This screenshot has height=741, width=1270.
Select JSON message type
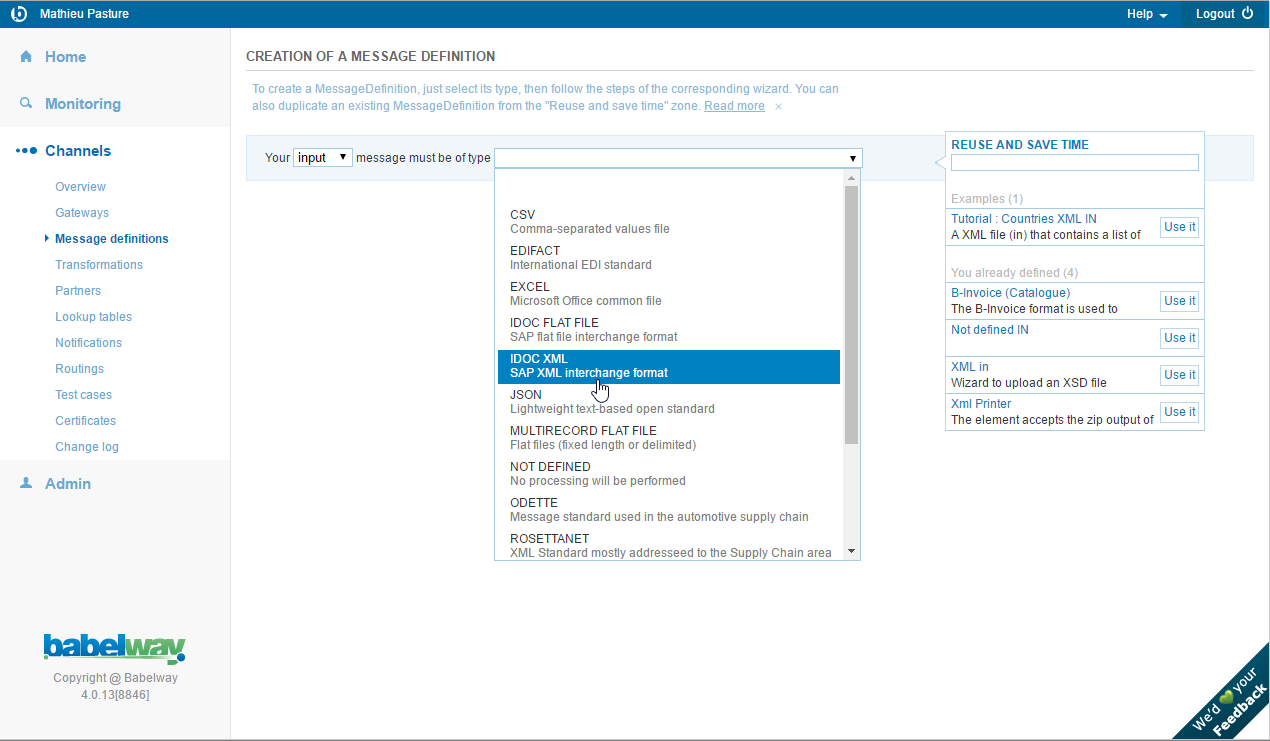tap(669, 402)
